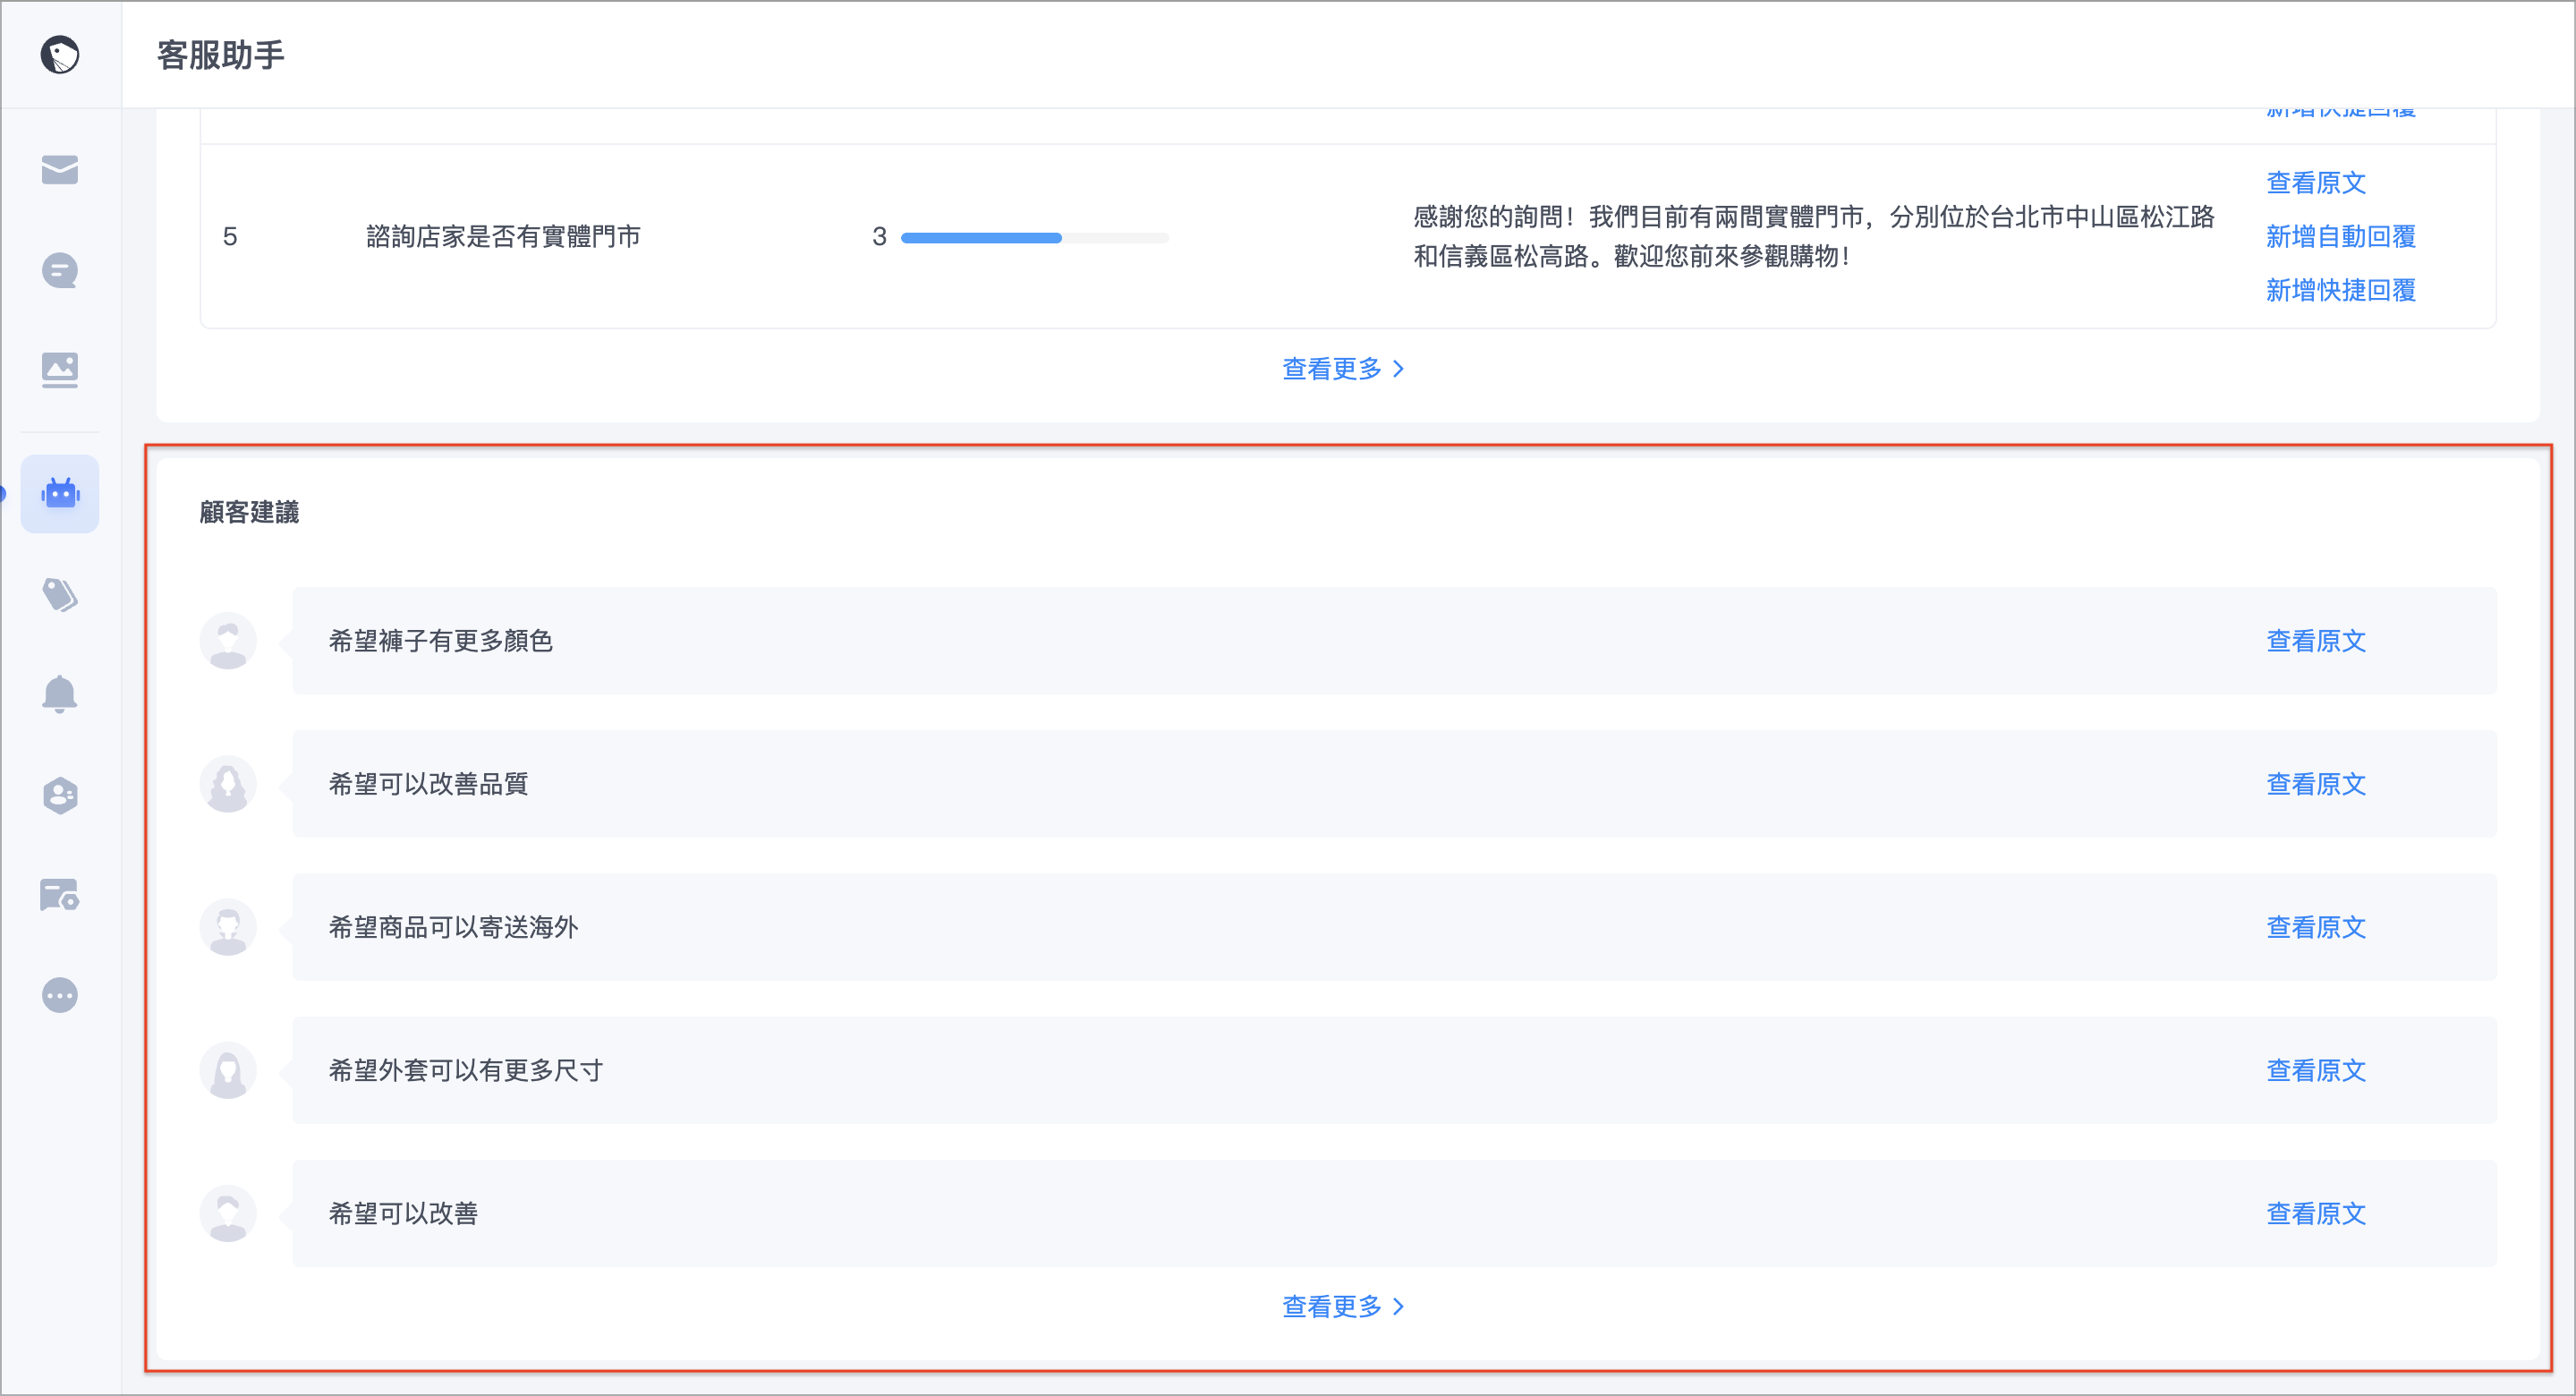Select the 希望外套可以有更多尺寸 suggestion text
This screenshot has width=2576, height=1396.
tap(466, 1070)
